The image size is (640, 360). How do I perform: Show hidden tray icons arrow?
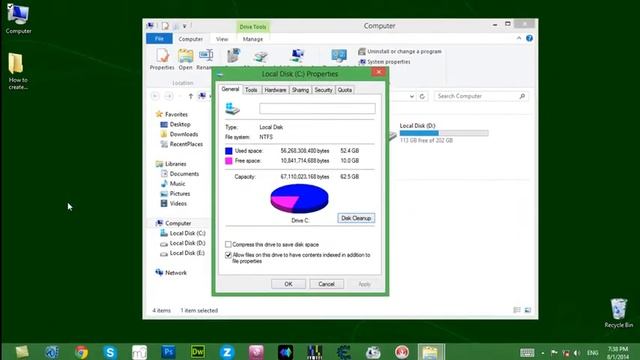click(x=543, y=353)
